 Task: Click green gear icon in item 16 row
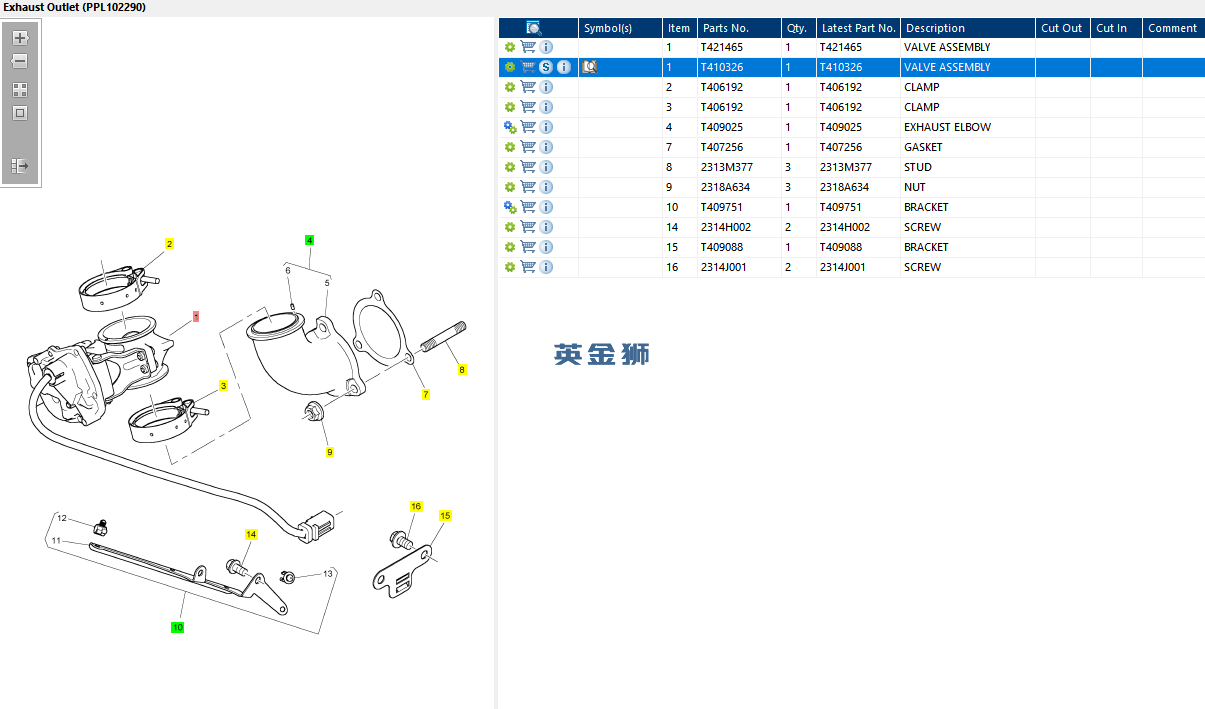(510, 267)
